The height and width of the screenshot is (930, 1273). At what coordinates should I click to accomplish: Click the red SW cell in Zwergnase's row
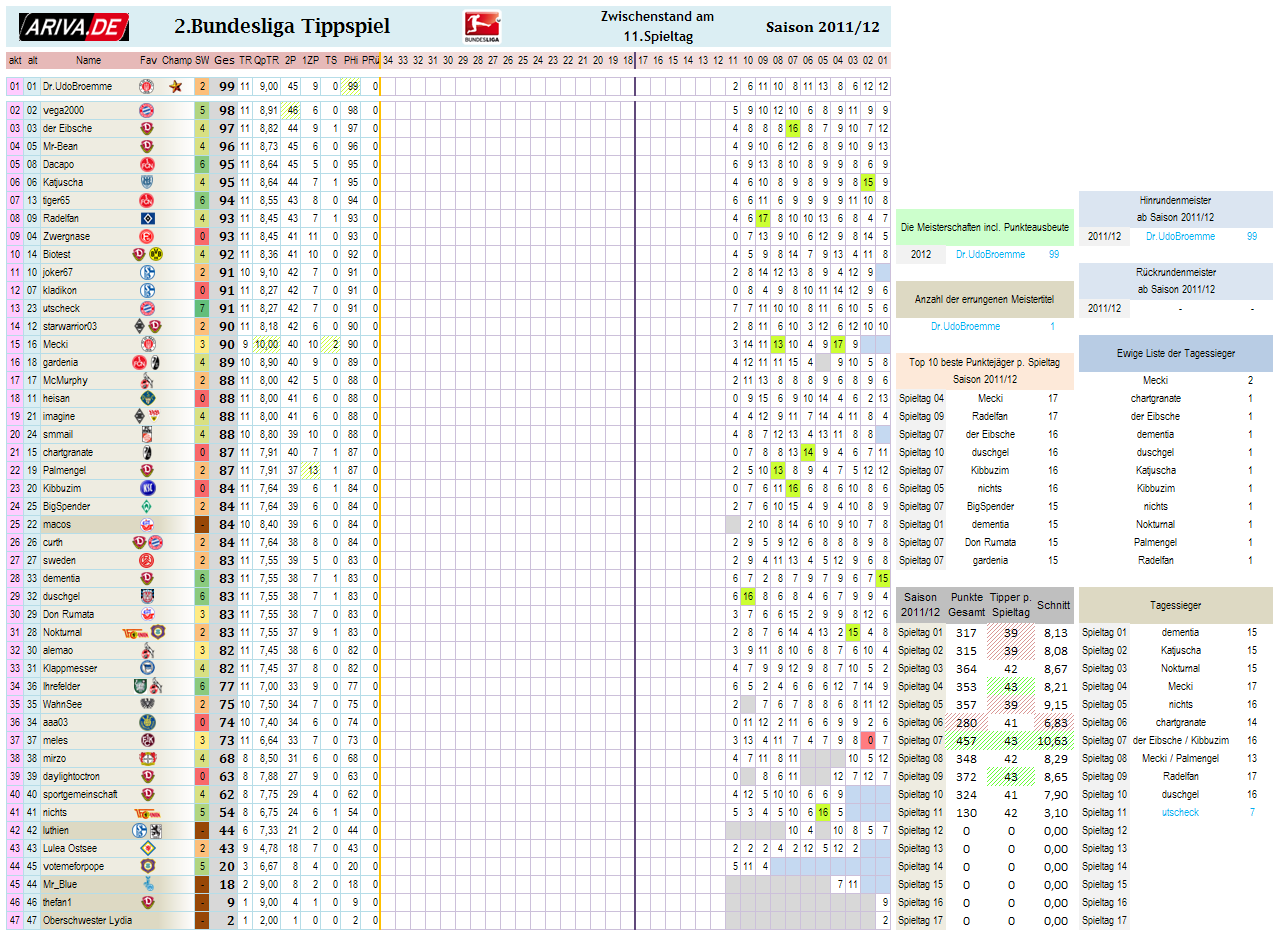coord(202,237)
